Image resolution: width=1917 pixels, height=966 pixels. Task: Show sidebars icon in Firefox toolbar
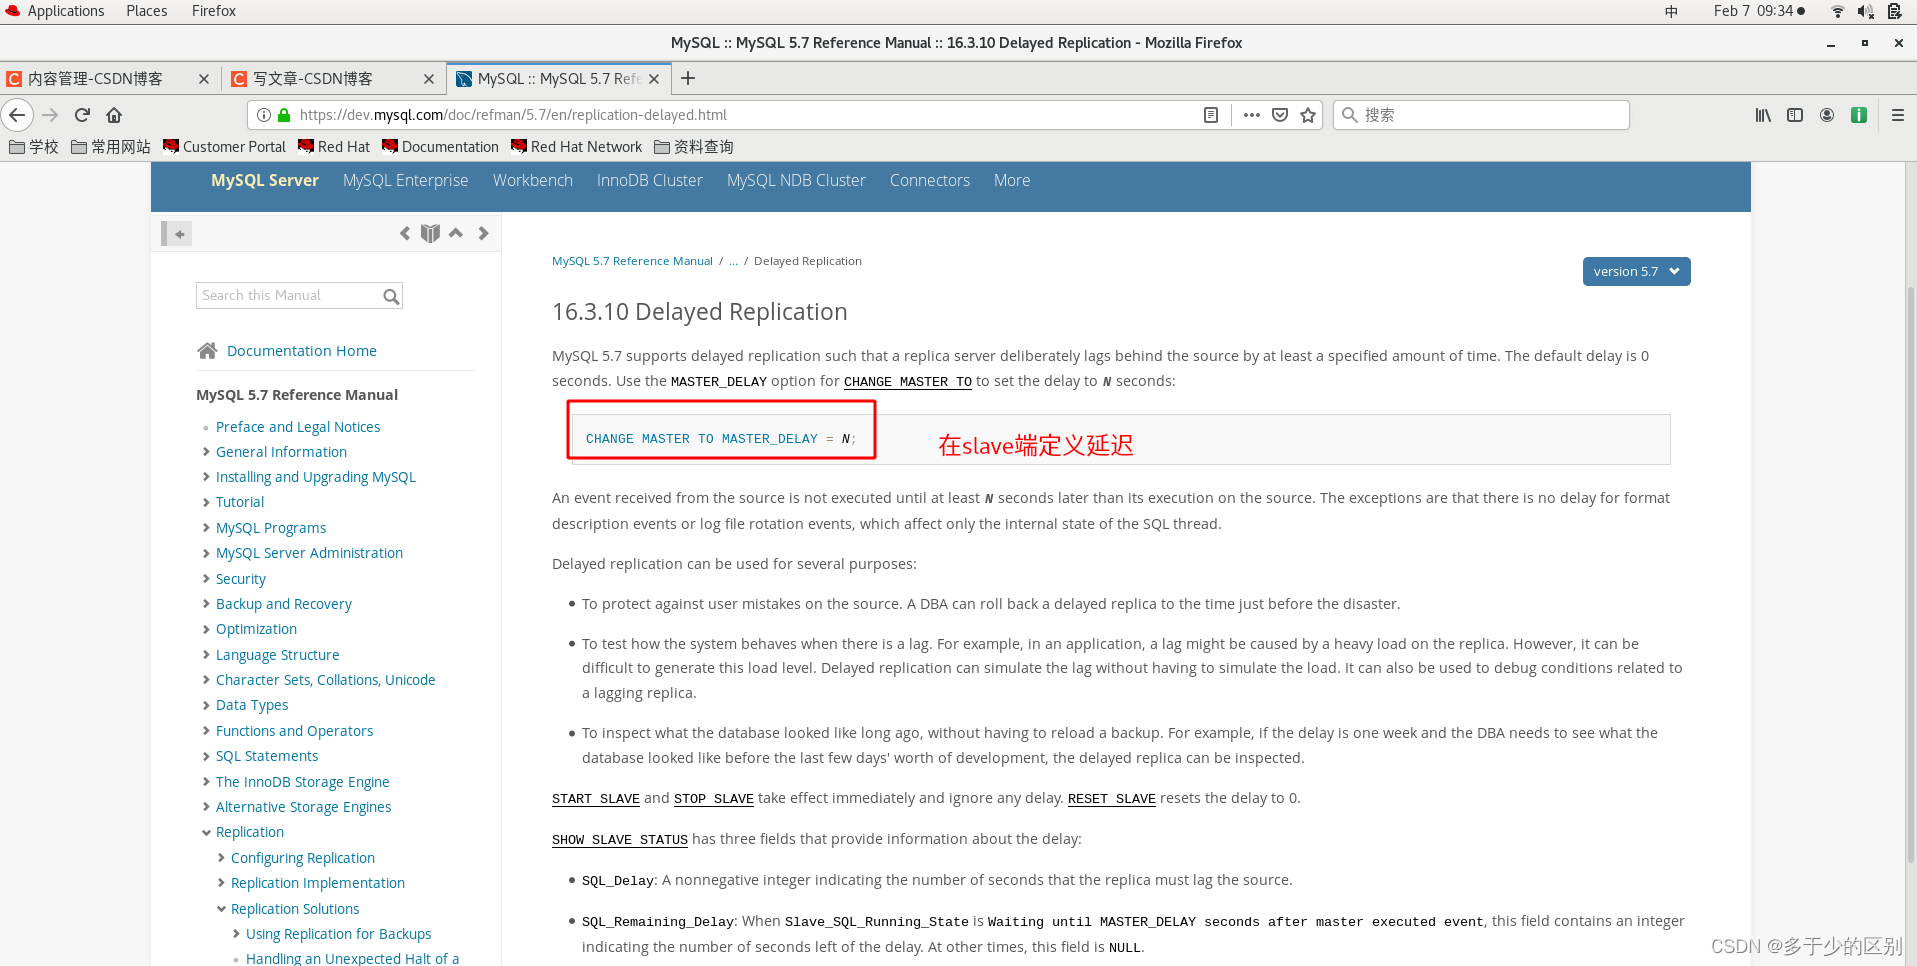point(1795,115)
